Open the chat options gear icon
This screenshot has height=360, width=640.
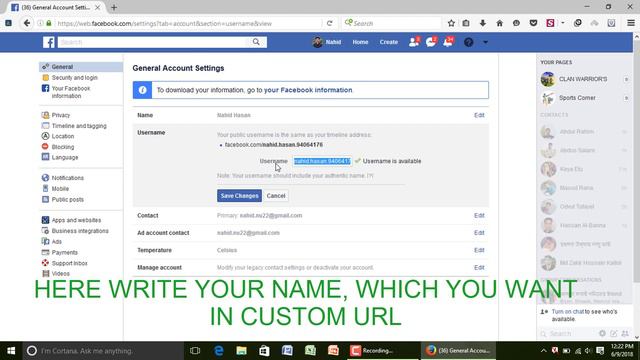602,333
